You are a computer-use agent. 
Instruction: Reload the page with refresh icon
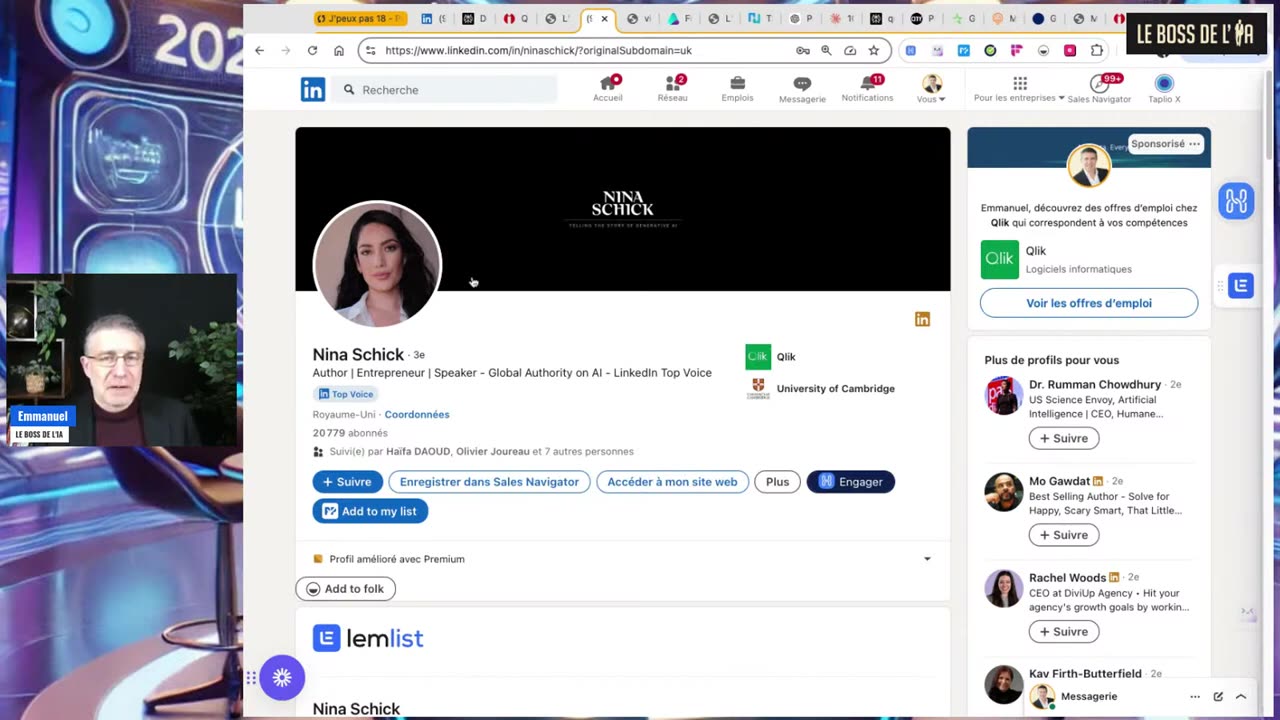[x=312, y=50]
